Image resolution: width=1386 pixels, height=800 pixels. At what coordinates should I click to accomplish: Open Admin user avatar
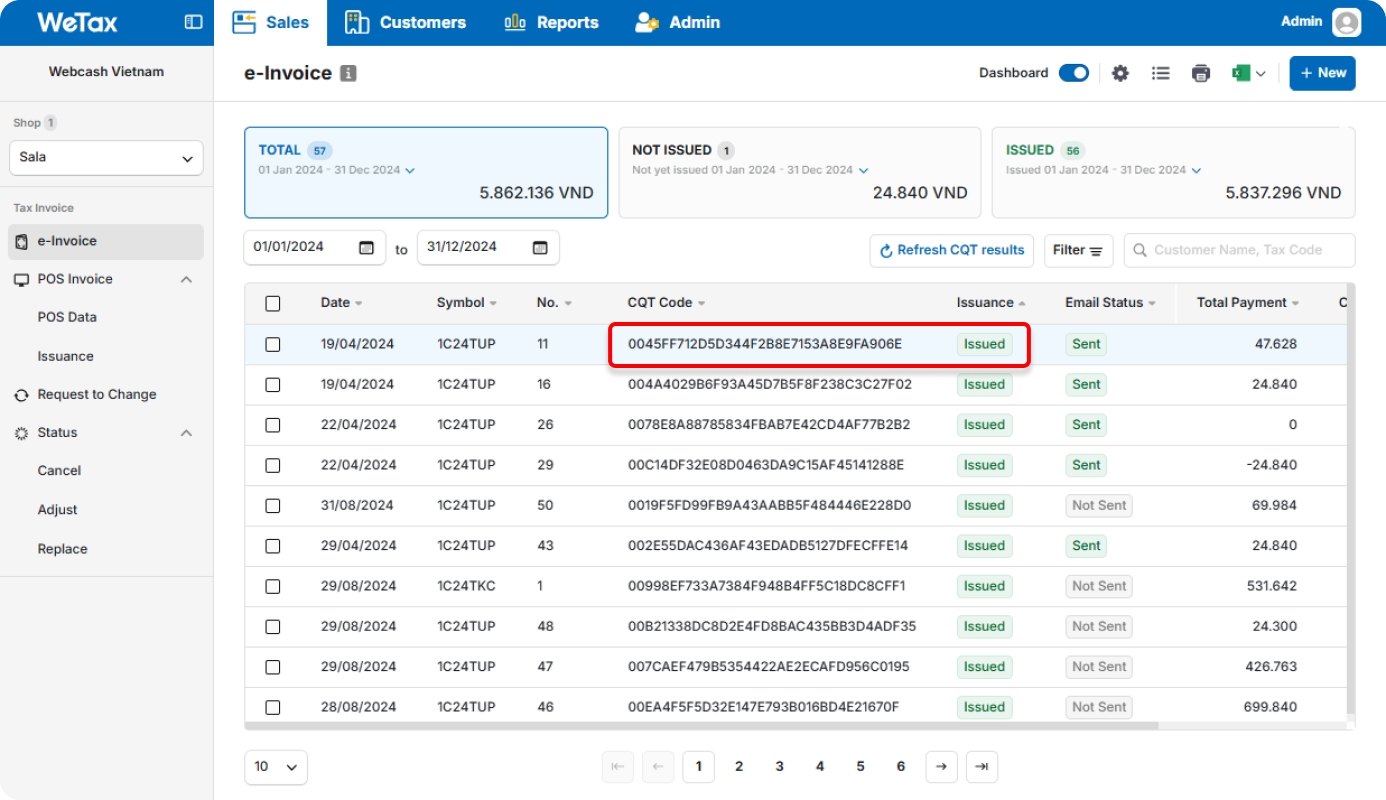pos(1347,22)
